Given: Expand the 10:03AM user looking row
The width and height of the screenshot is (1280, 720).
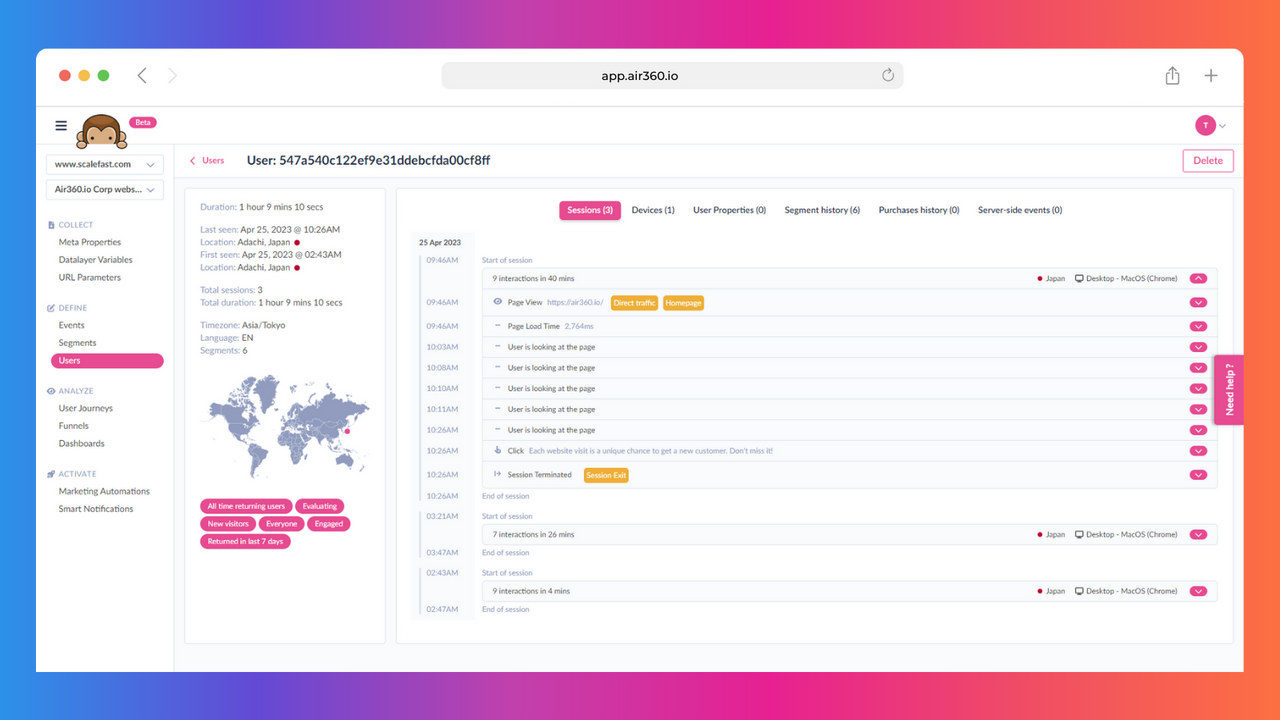Looking at the screenshot, I should (x=1198, y=347).
